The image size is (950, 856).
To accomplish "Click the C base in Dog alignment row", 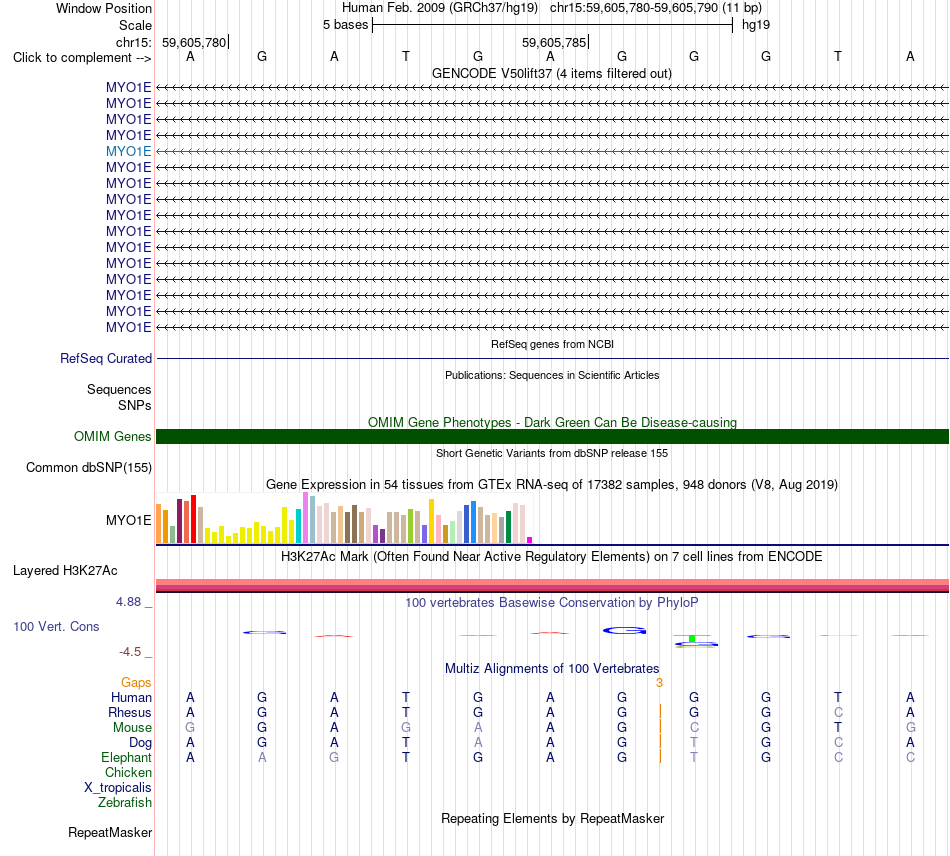I will pyautogui.click(x=838, y=743).
